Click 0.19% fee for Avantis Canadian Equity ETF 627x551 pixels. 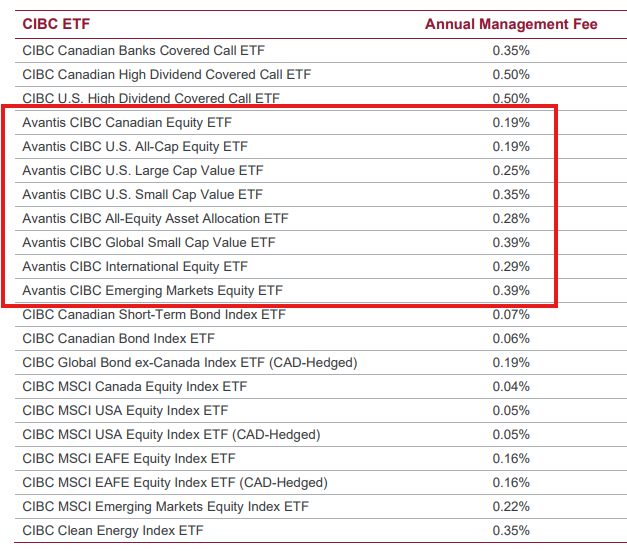click(511, 123)
